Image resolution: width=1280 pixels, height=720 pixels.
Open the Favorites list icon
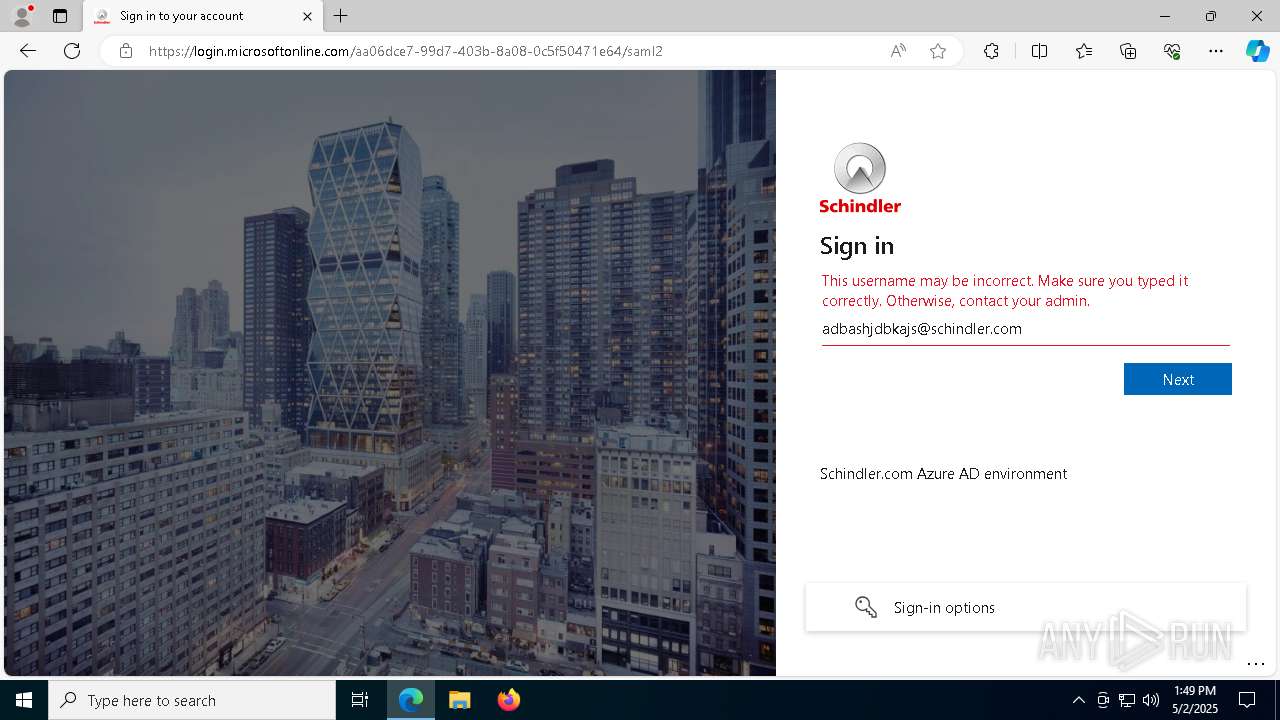(1084, 51)
